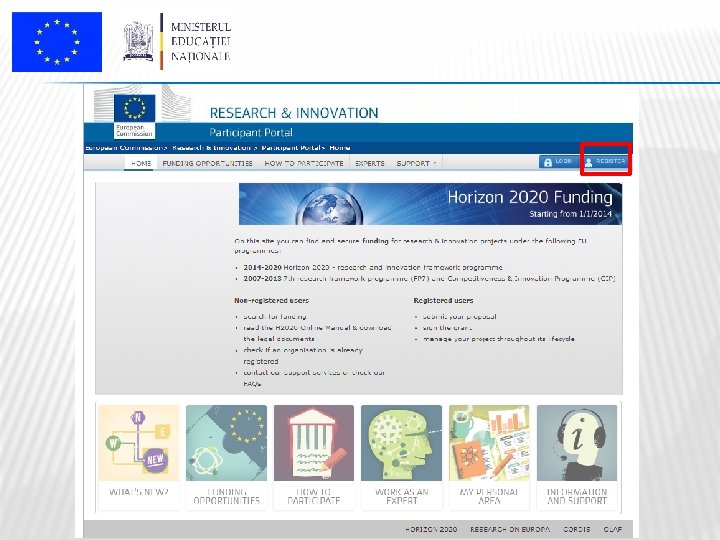This screenshot has width=720, height=540.
Task: Click the My Personal Area caption
Action: tap(489, 496)
